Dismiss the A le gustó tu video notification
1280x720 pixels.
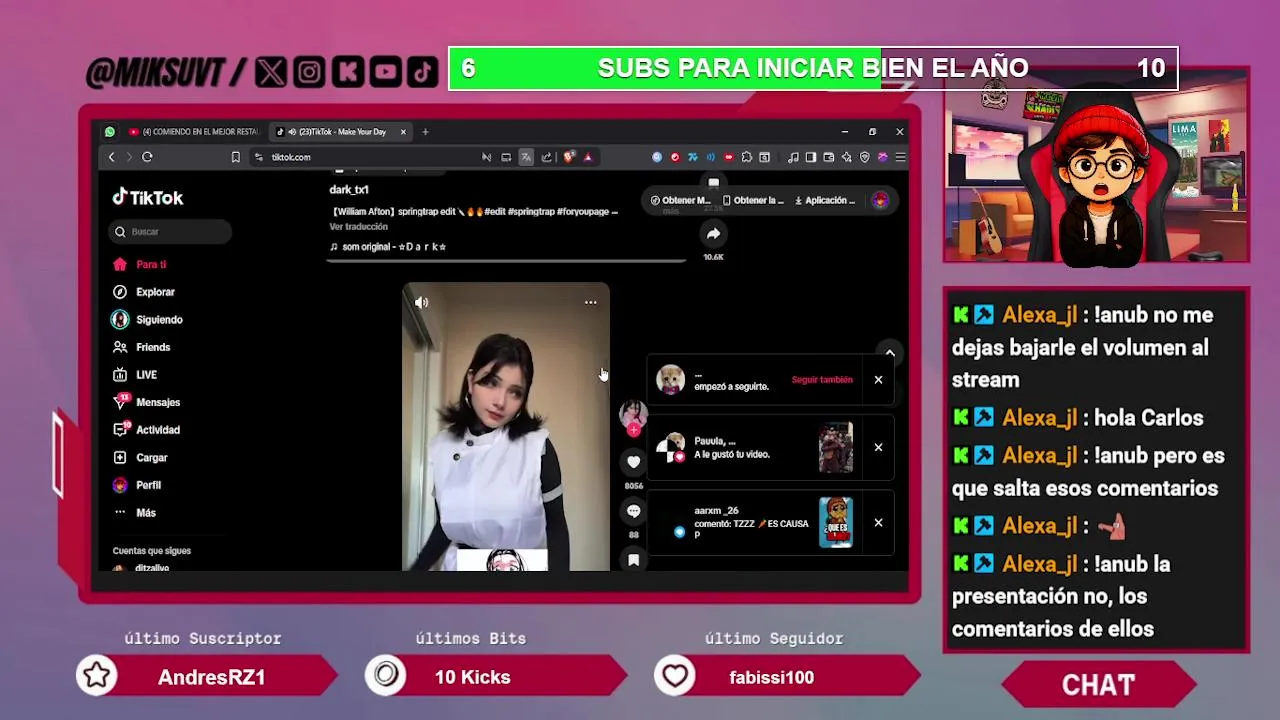[878, 447]
